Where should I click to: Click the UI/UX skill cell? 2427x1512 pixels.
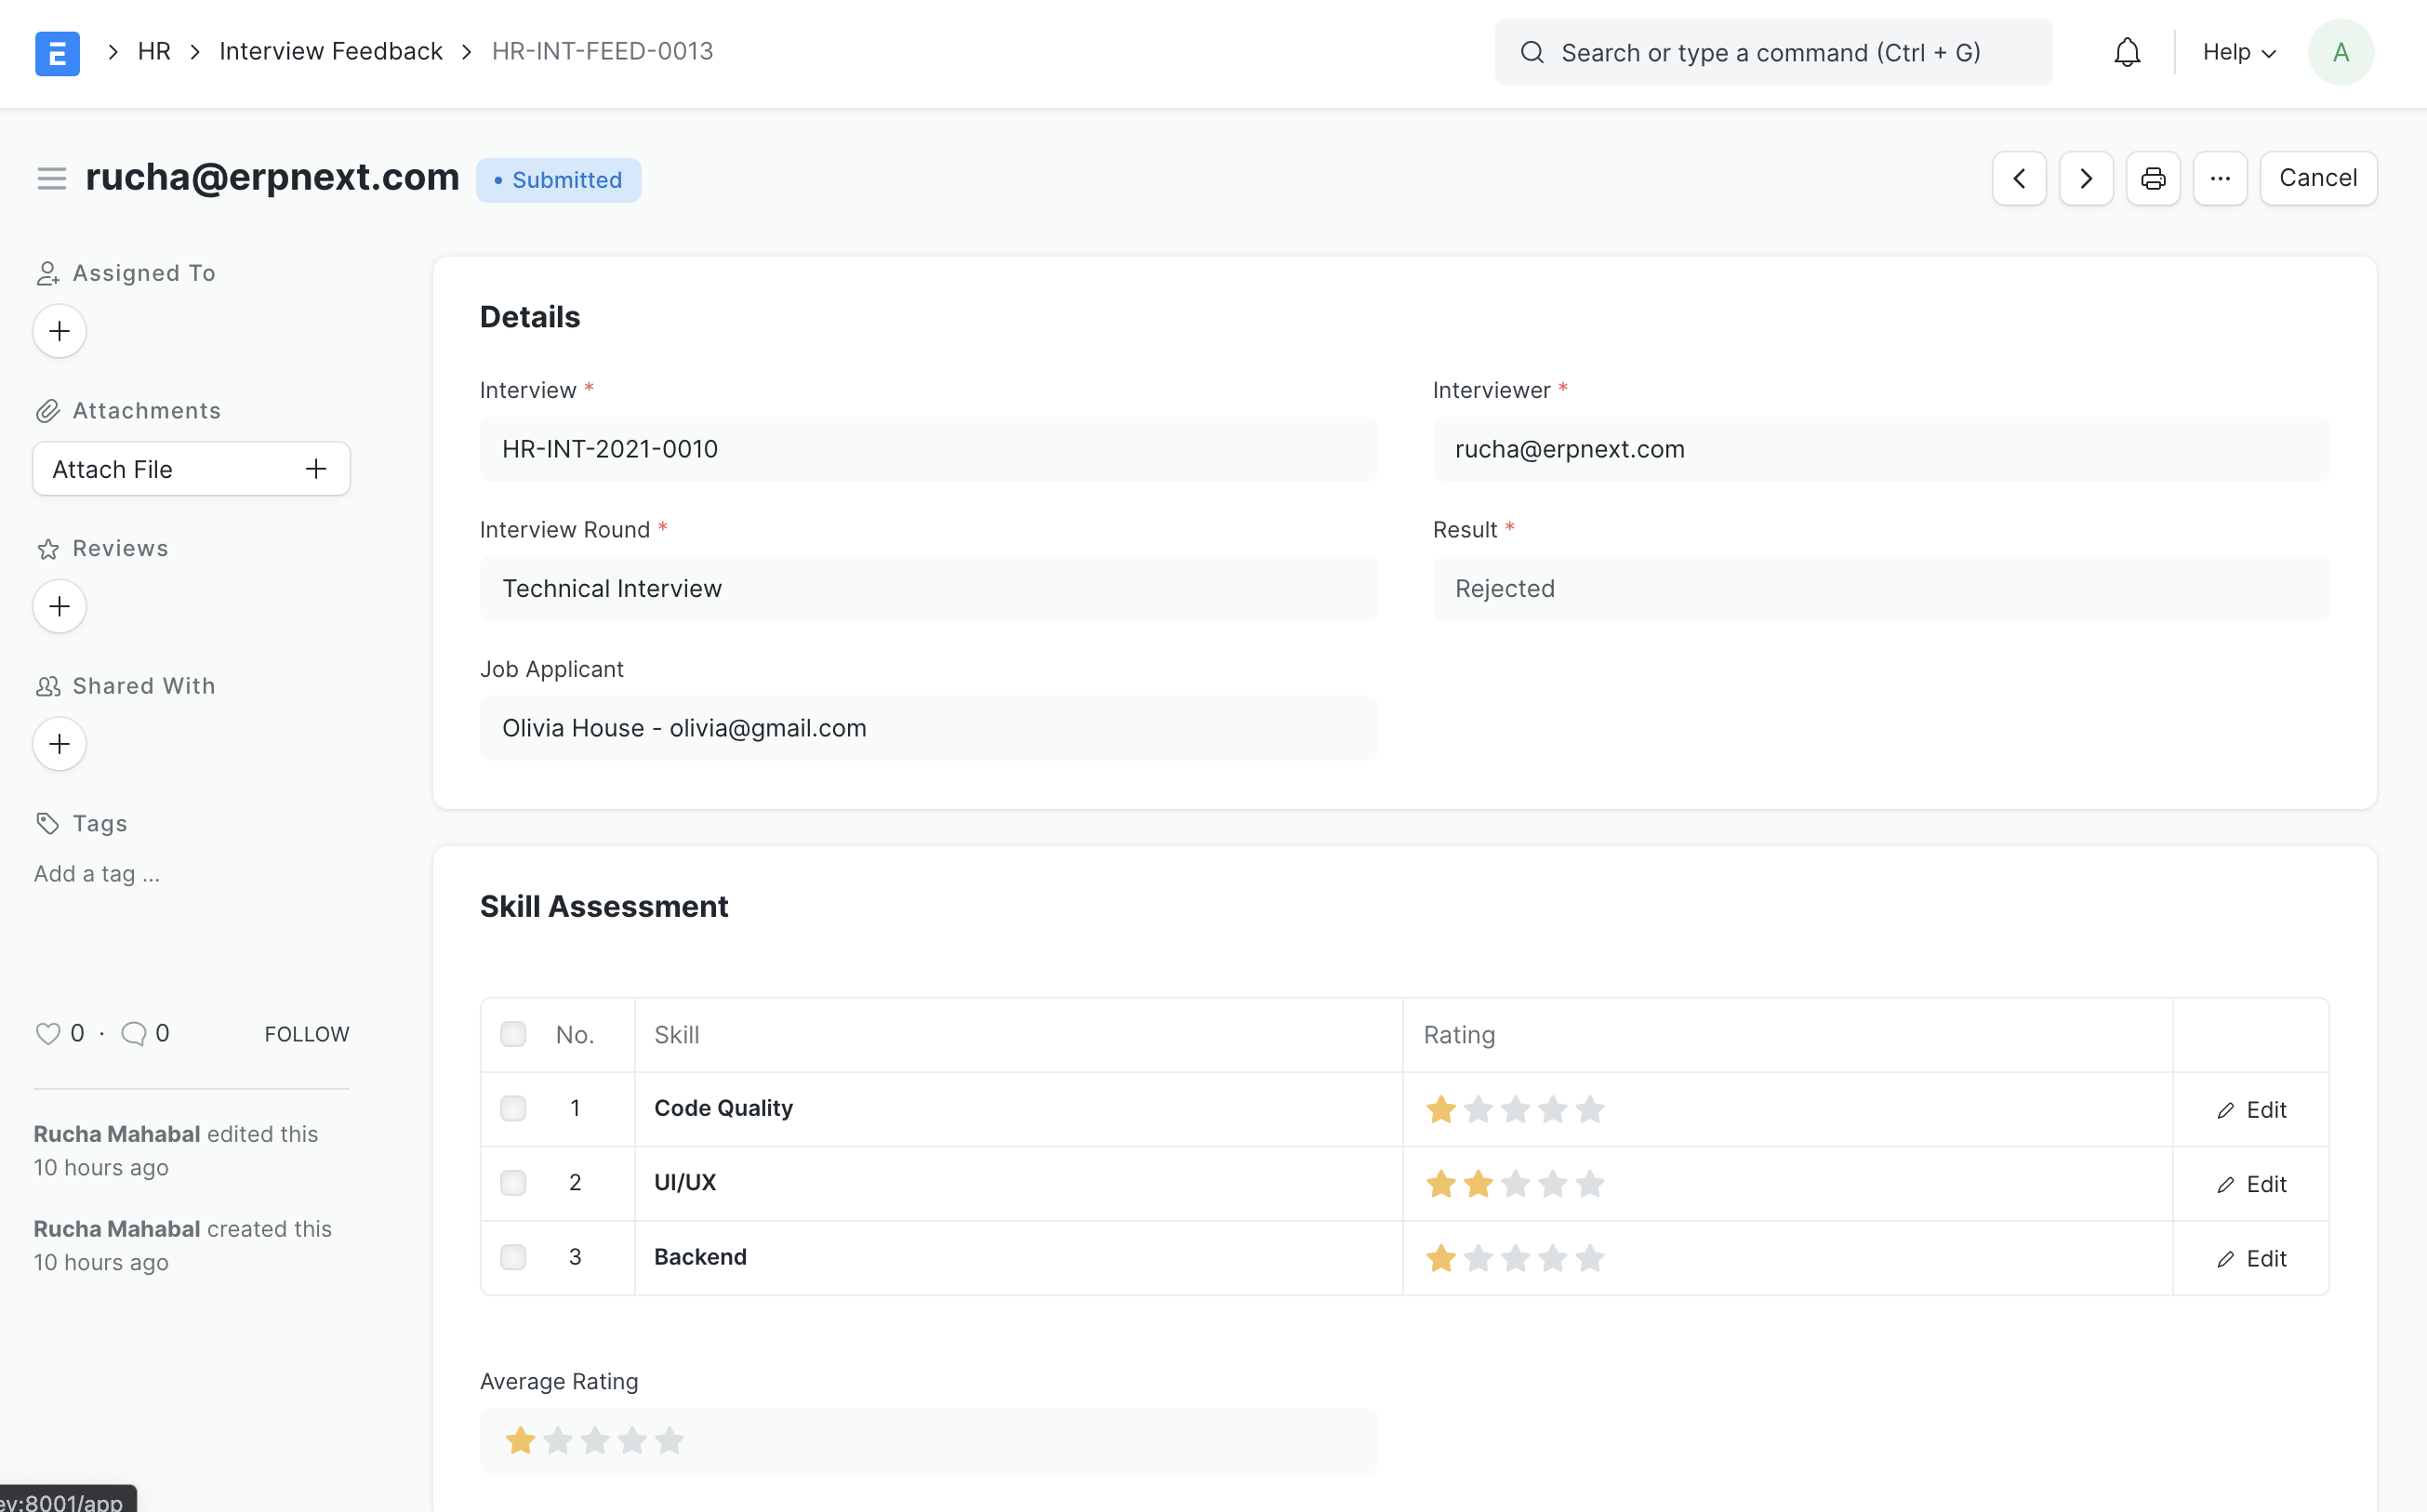pos(1018,1183)
